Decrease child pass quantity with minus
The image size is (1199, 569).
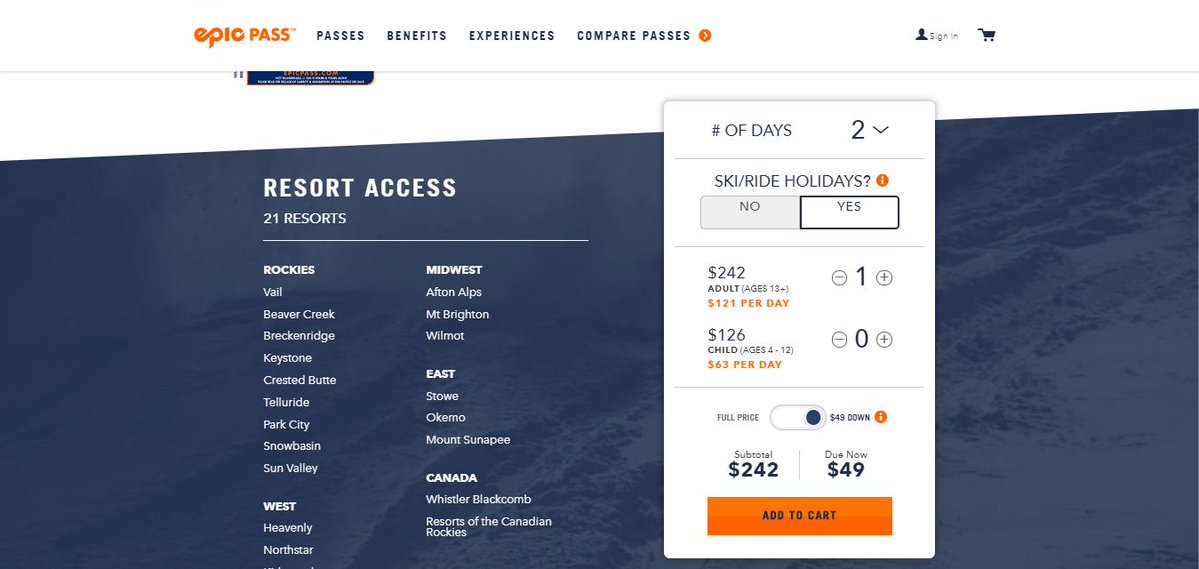pos(839,339)
